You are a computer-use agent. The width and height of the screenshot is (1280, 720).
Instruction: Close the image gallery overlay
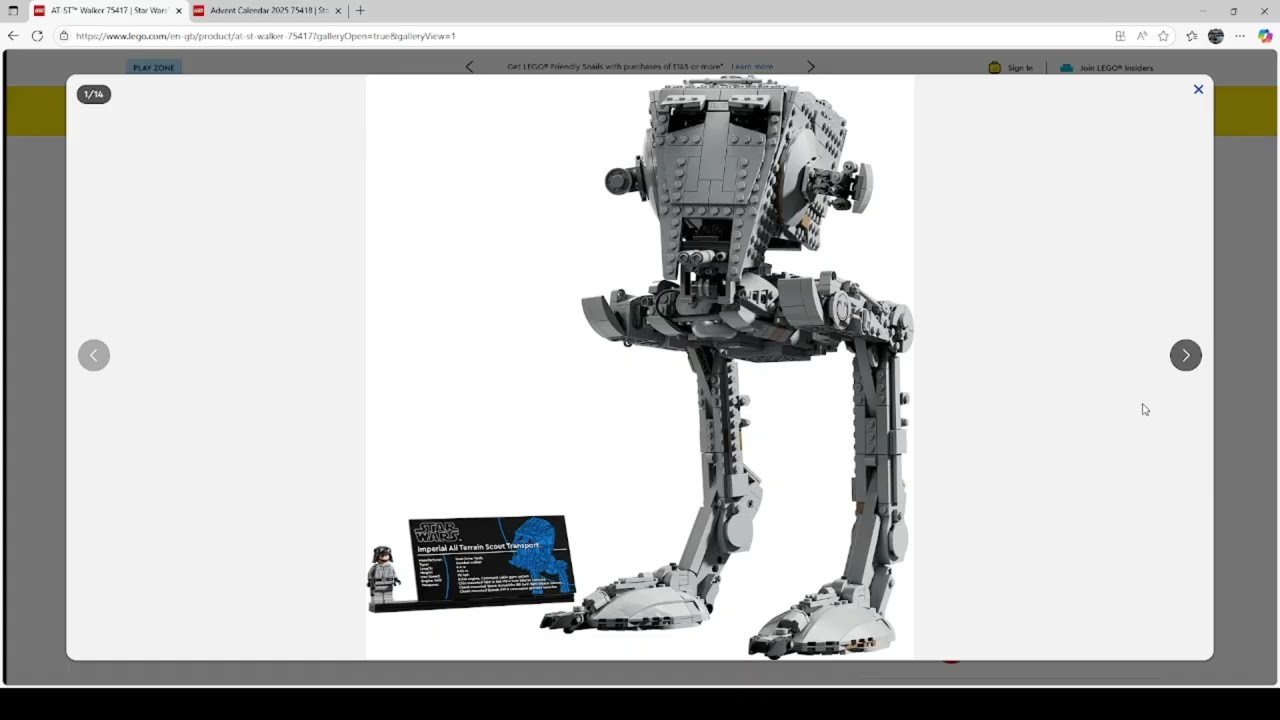[x=1198, y=89]
